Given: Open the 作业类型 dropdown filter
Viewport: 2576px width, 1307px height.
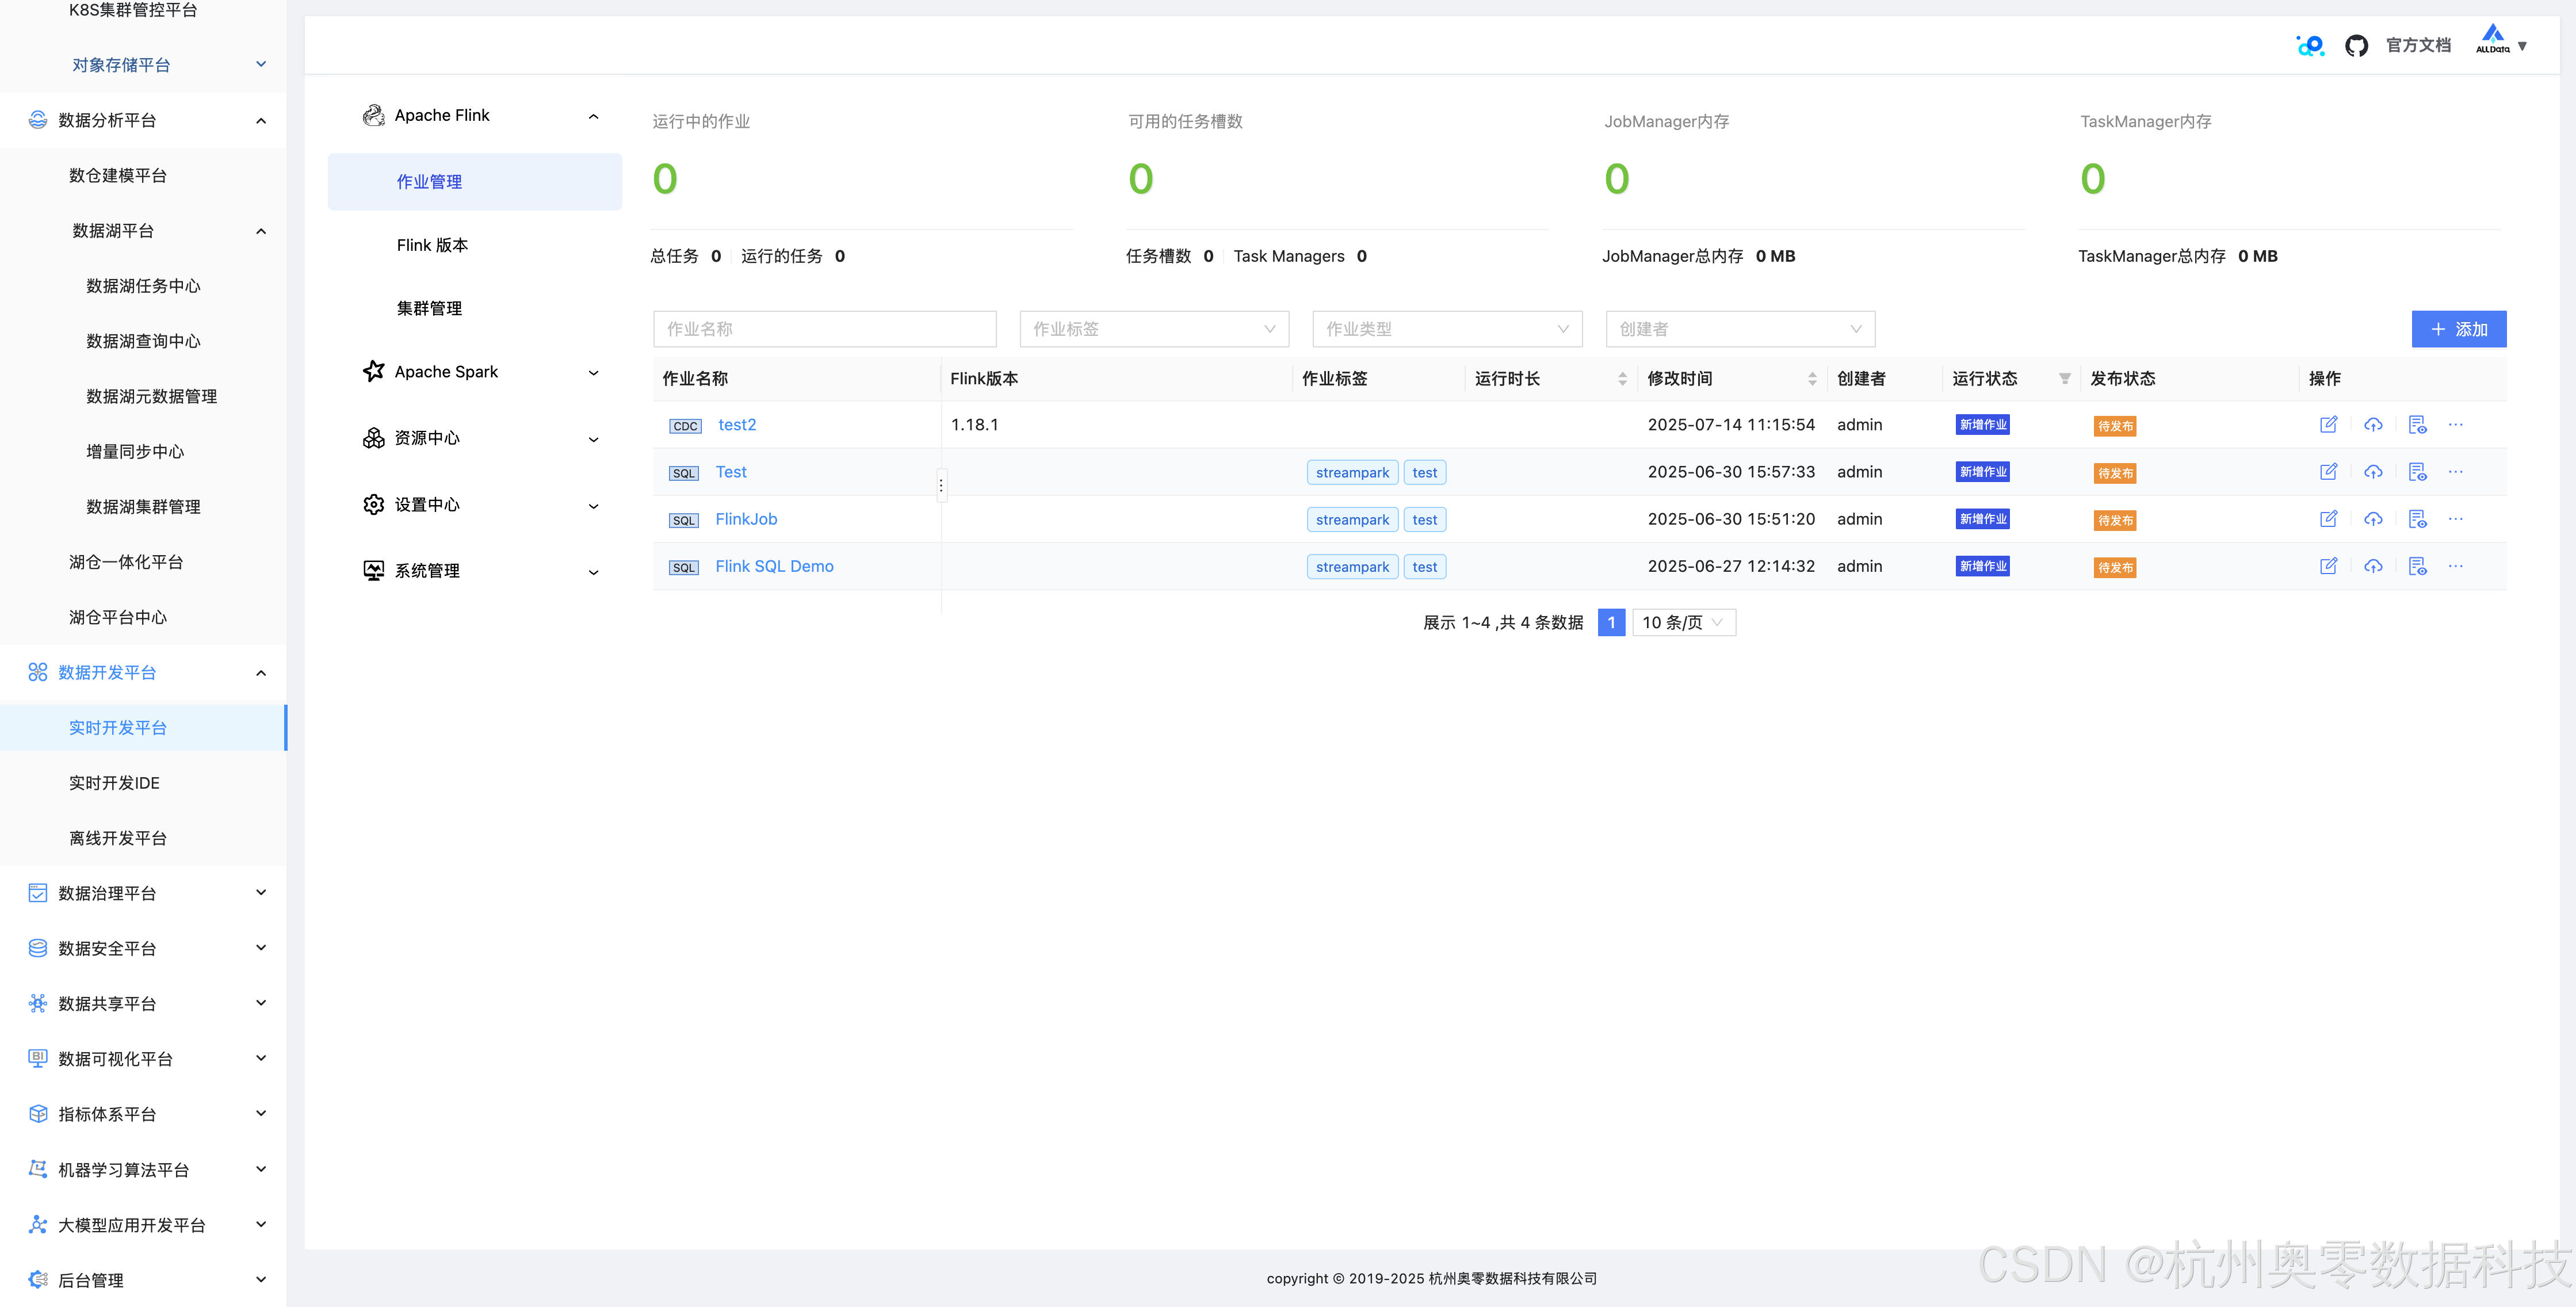Looking at the screenshot, I should click(x=1447, y=329).
